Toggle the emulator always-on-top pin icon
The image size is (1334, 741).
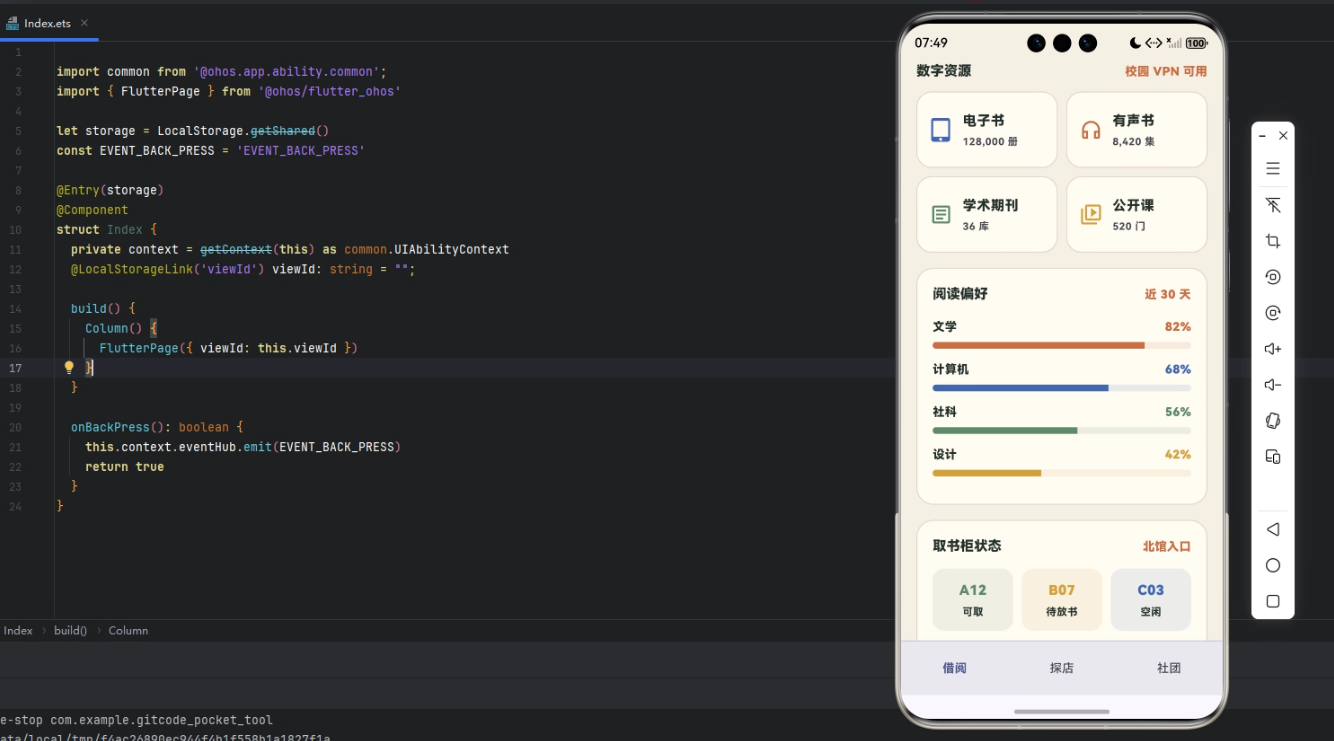(x=1273, y=205)
